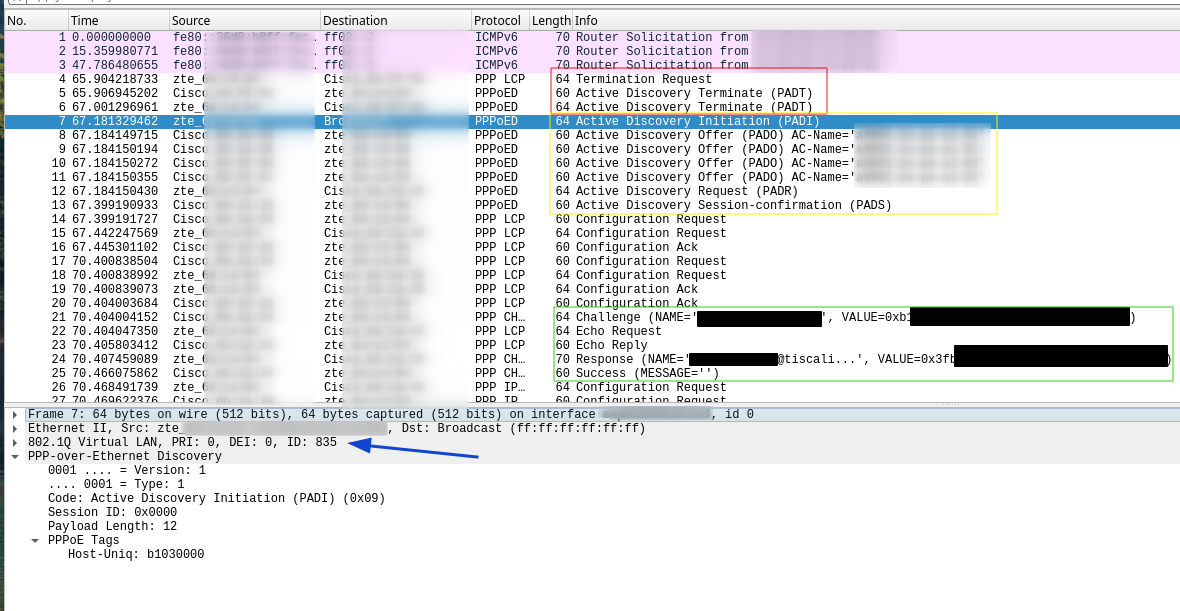Expand the 802.1Q Virtual LAN section
The width and height of the screenshot is (1180, 611).
pos(14,442)
